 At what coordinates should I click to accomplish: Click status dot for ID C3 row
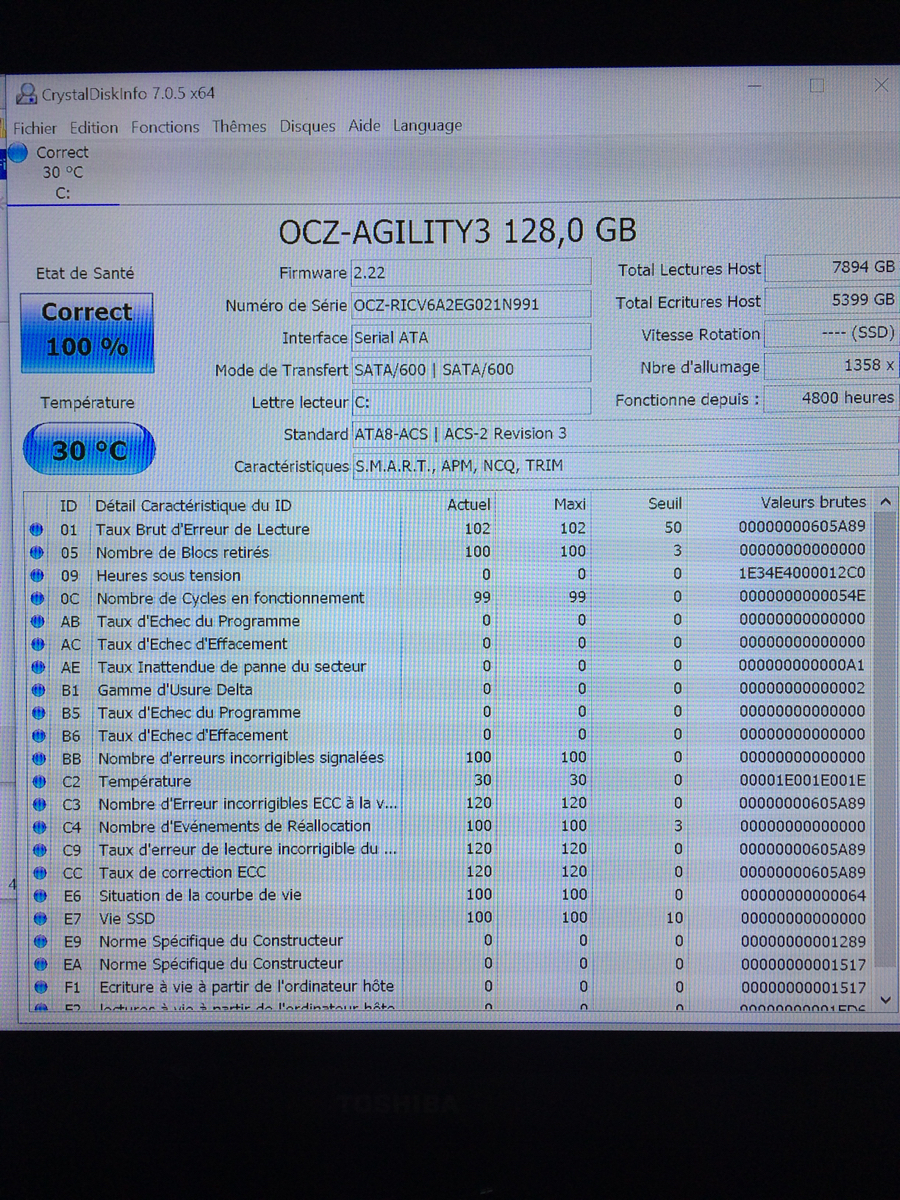point(39,804)
